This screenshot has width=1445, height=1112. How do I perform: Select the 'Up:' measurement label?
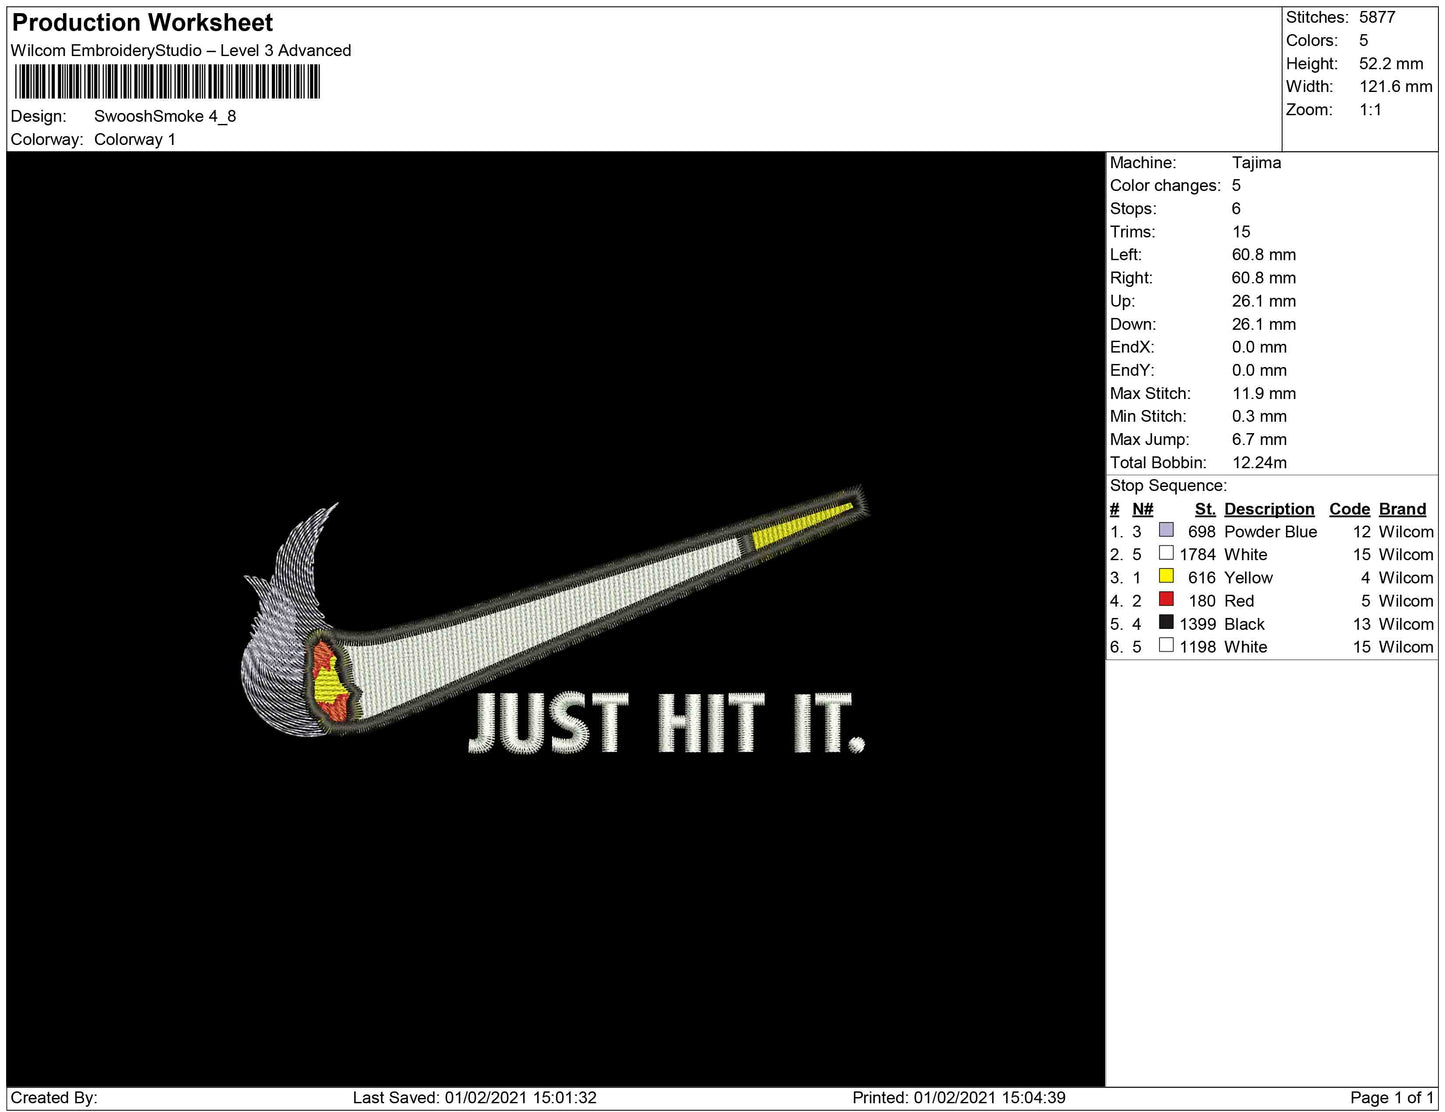pyautogui.click(x=1122, y=301)
